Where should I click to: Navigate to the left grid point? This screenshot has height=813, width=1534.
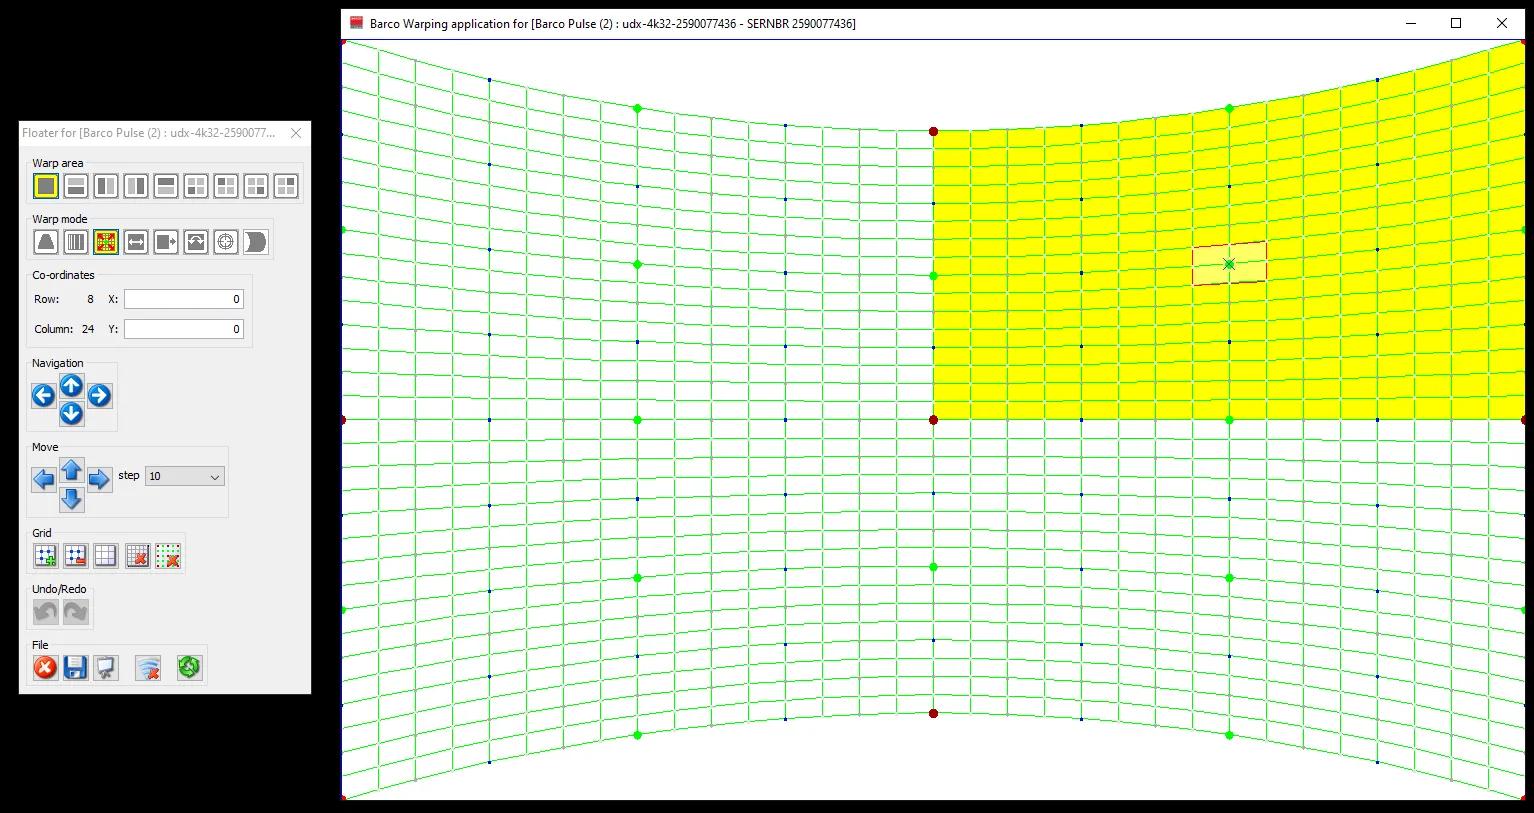43,396
